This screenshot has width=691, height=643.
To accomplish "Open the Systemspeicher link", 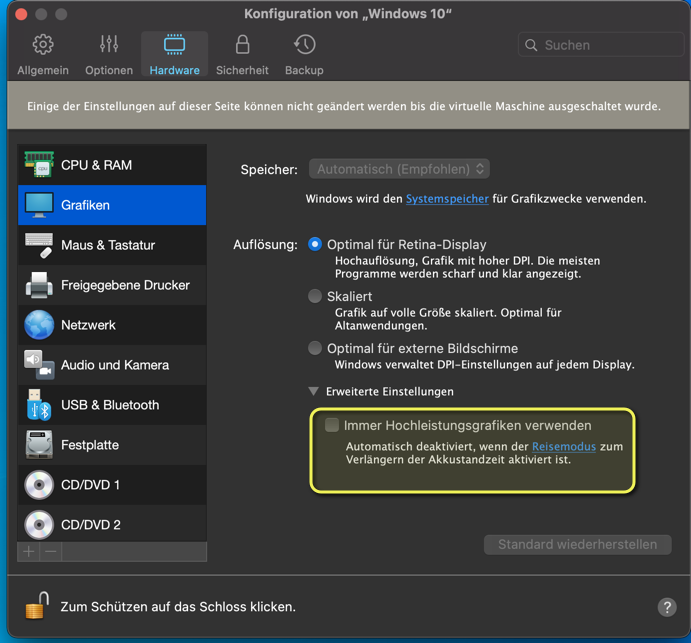I will (447, 199).
